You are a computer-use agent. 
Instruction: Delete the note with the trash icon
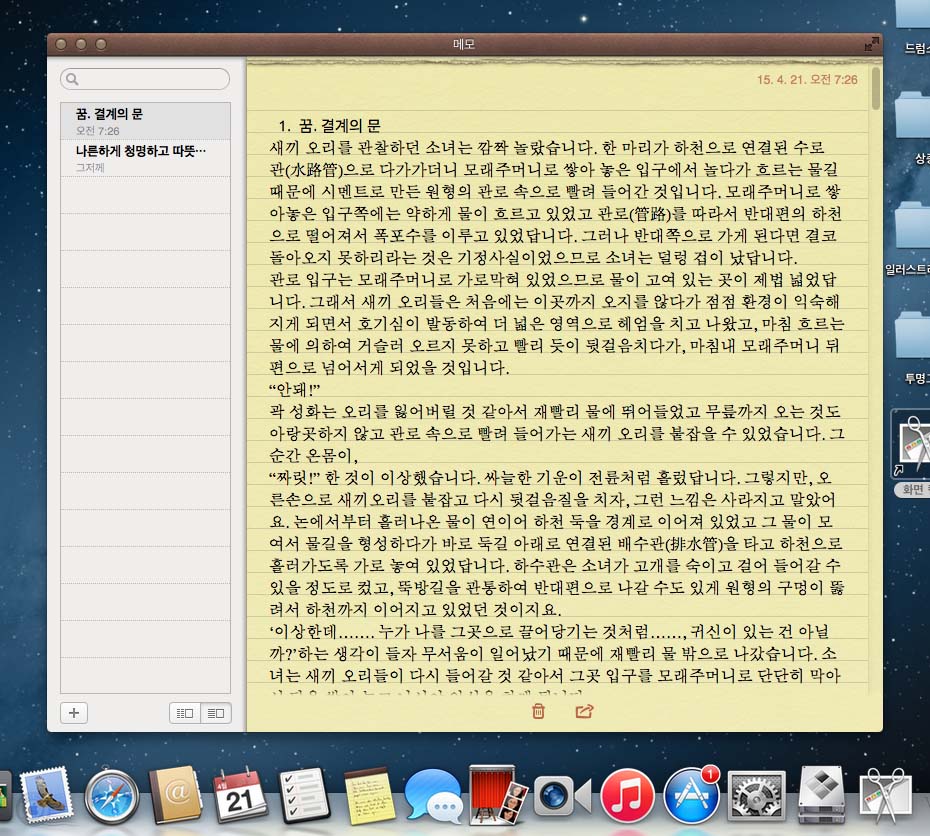point(538,712)
